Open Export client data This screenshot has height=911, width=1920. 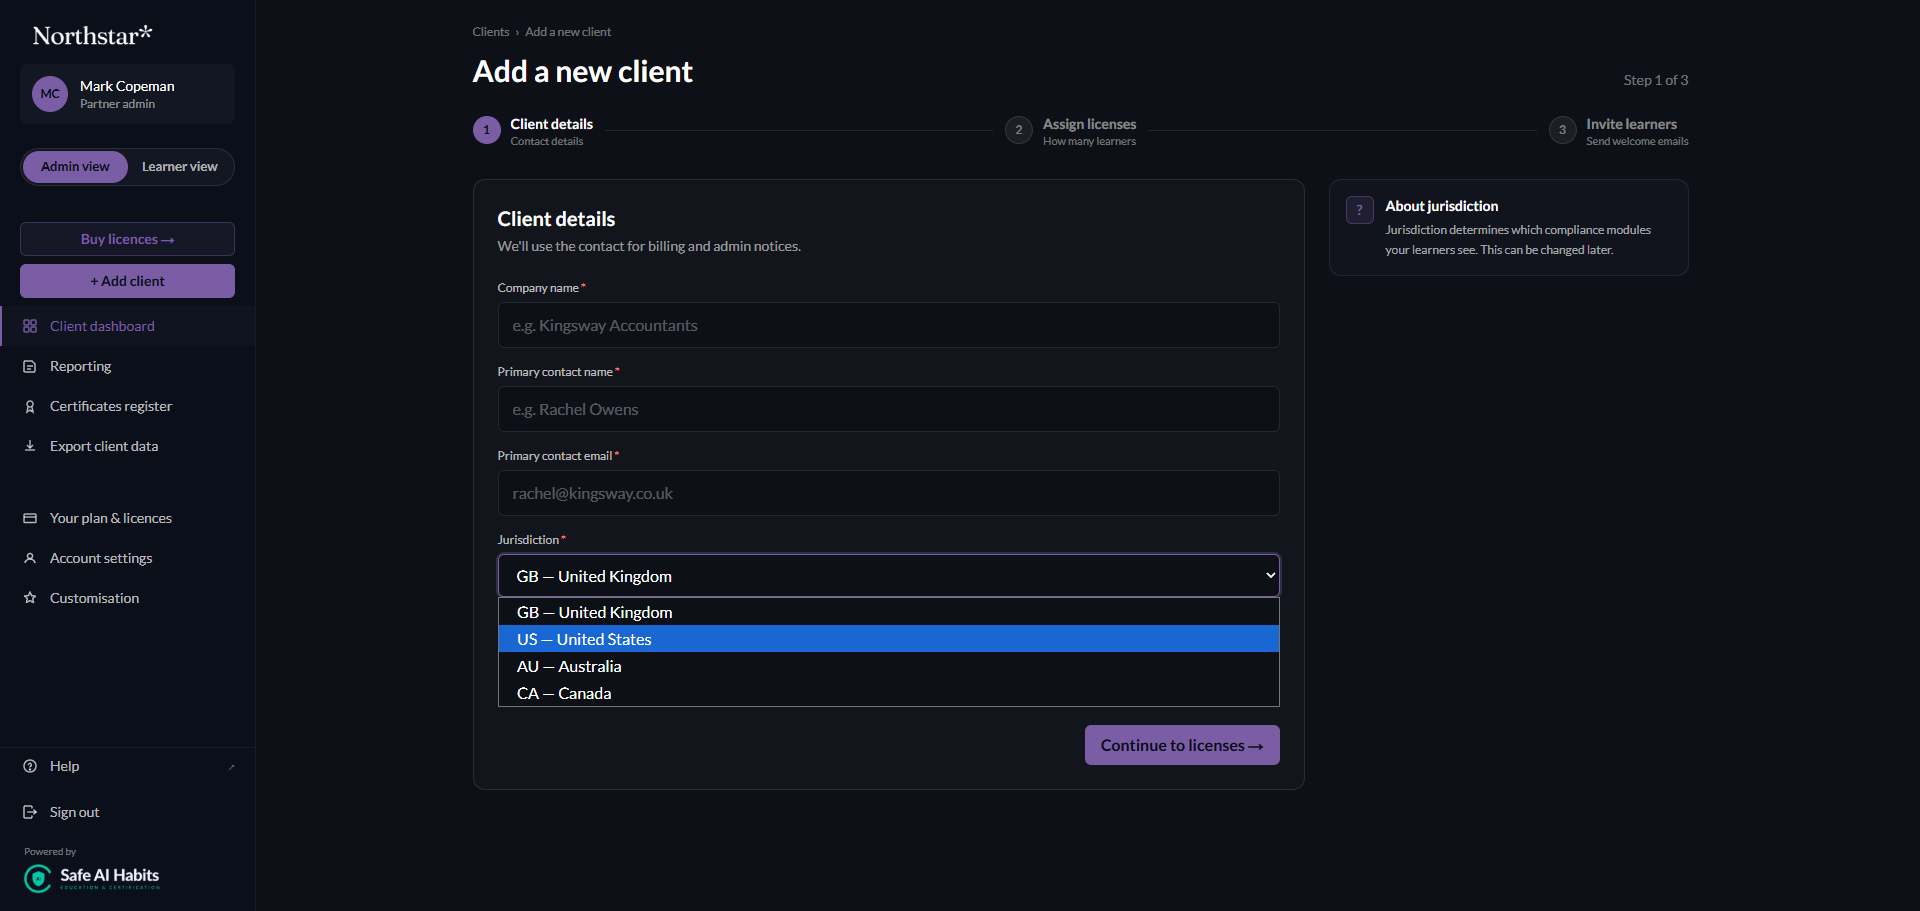click(127, 446)
